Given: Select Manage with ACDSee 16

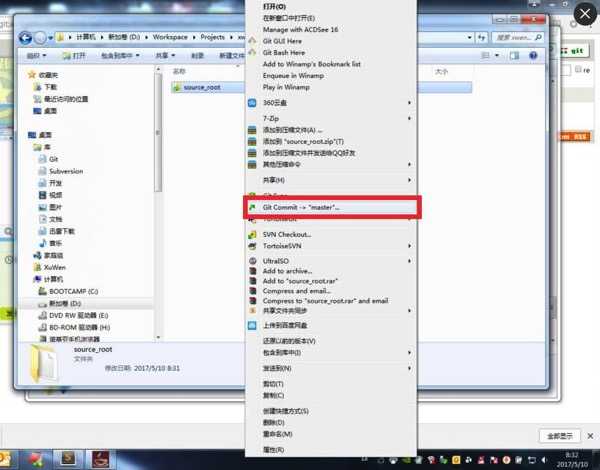Looking at the screenshot, I should pyautogui.click(x=300, y=29).
